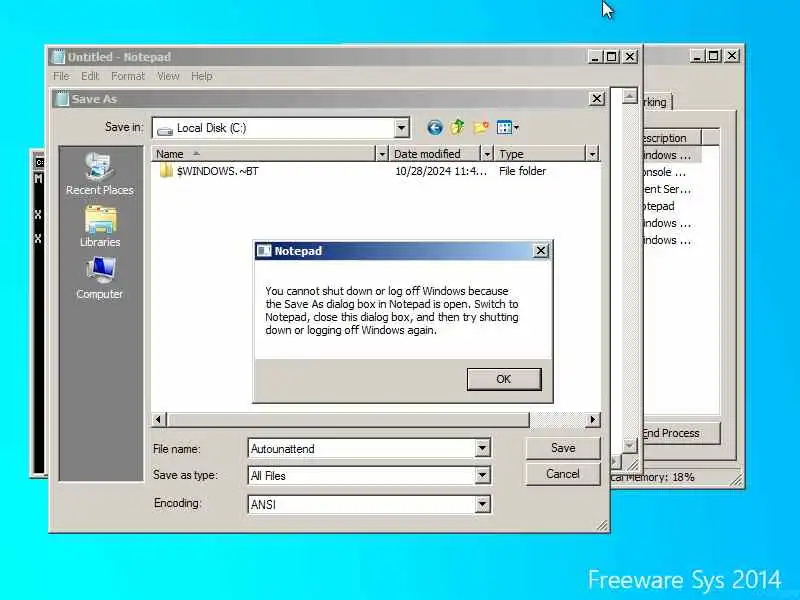Expand the File name dropdown arrow
This screenshot has width=800, height=600.
(482, 448)
